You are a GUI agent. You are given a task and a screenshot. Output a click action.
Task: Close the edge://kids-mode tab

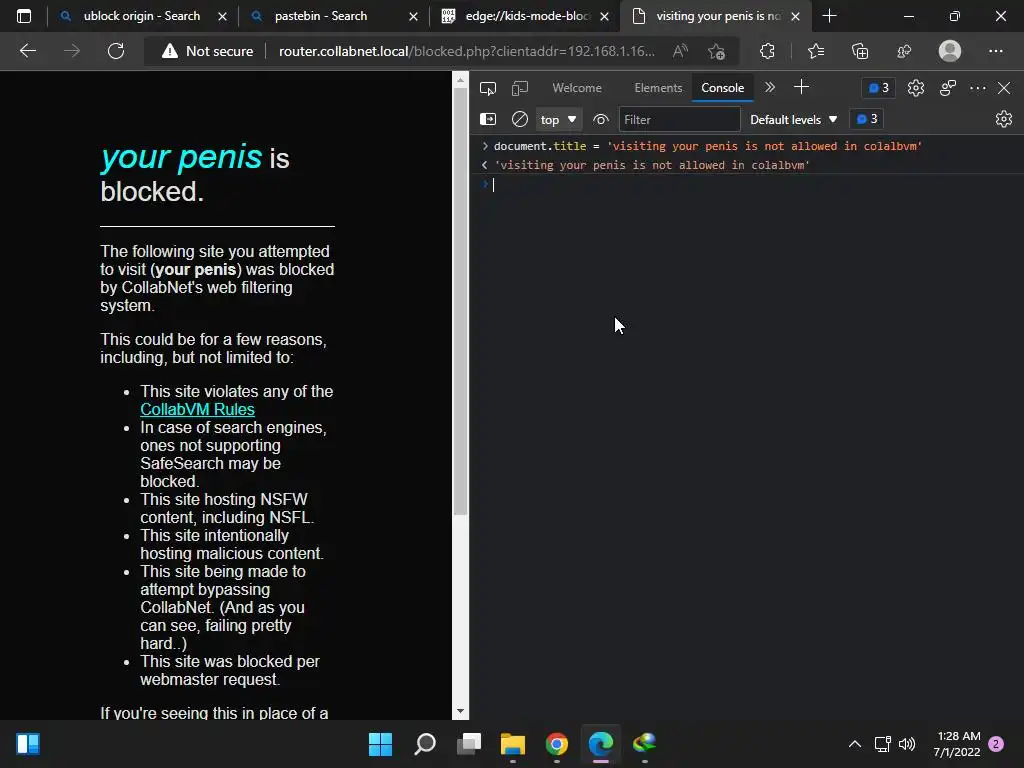[x=605, y=16]
